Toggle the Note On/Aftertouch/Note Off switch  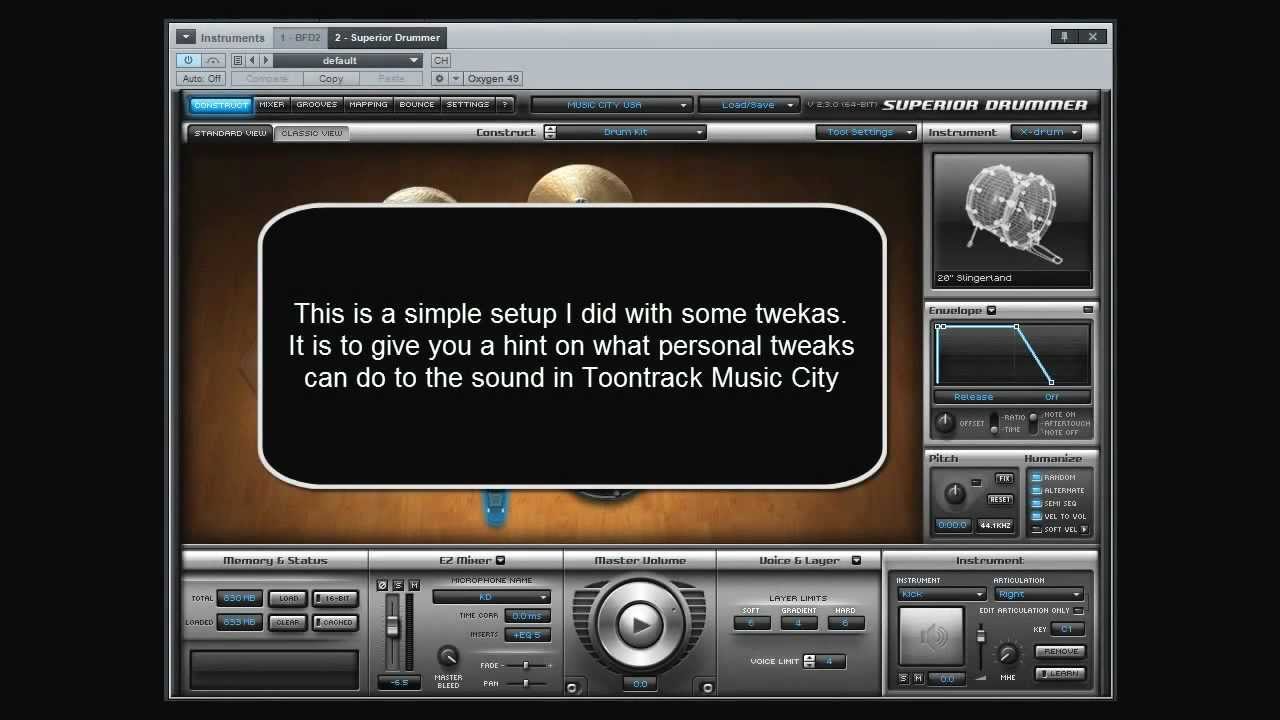[1033, 423]
